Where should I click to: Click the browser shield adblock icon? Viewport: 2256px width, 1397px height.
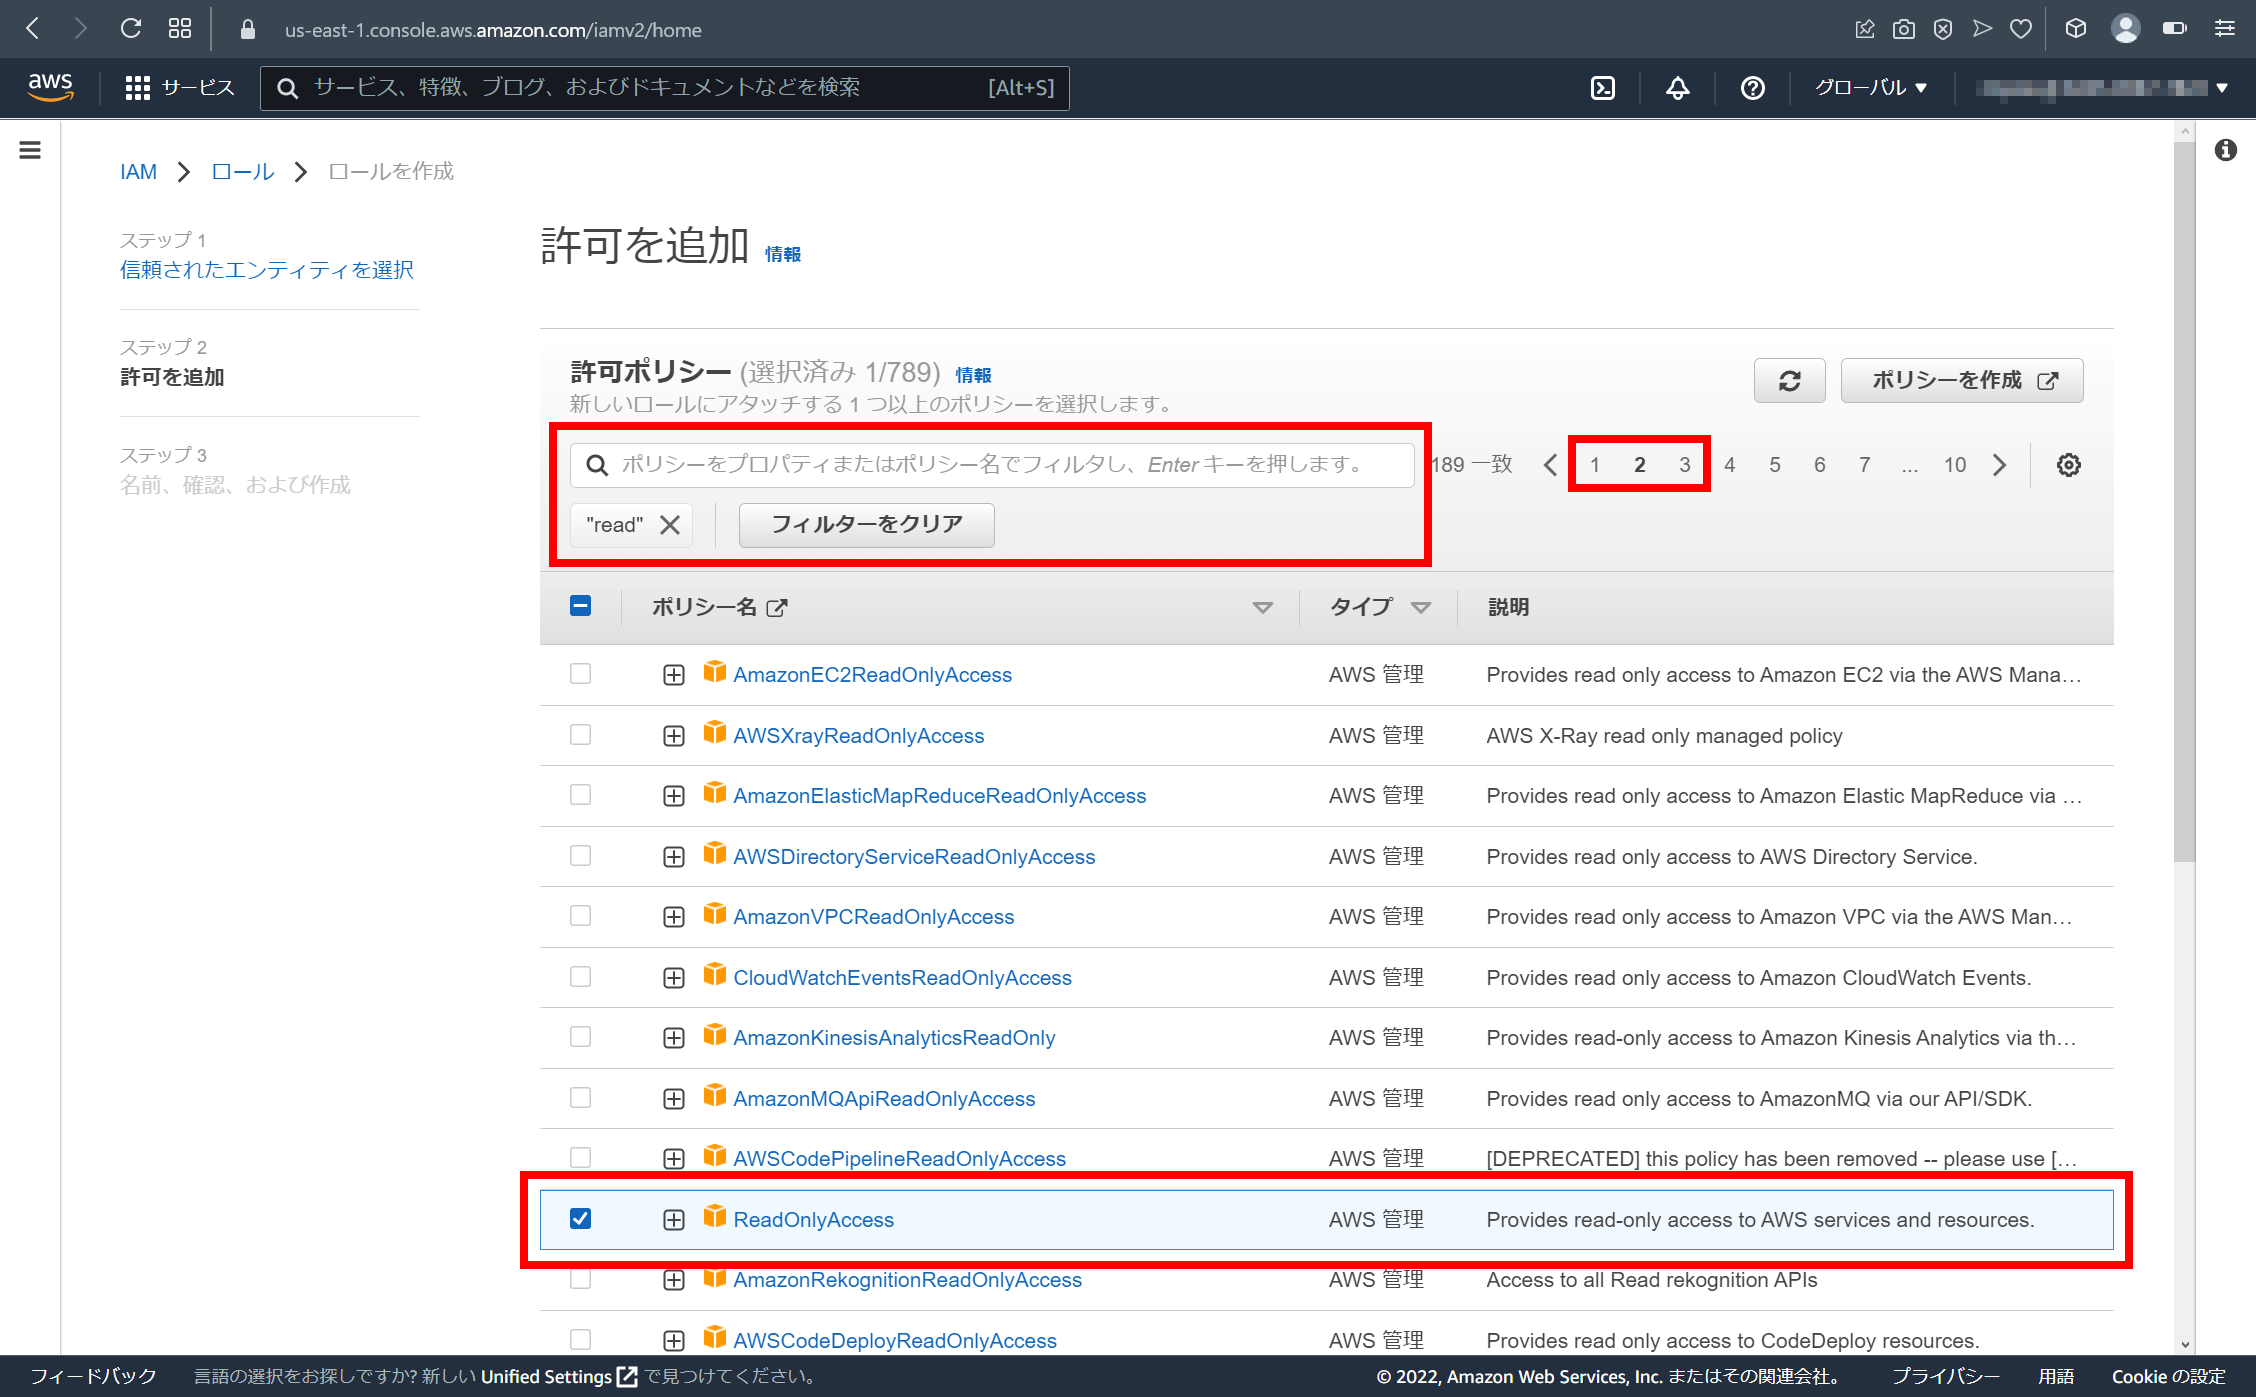point(1943,29)
